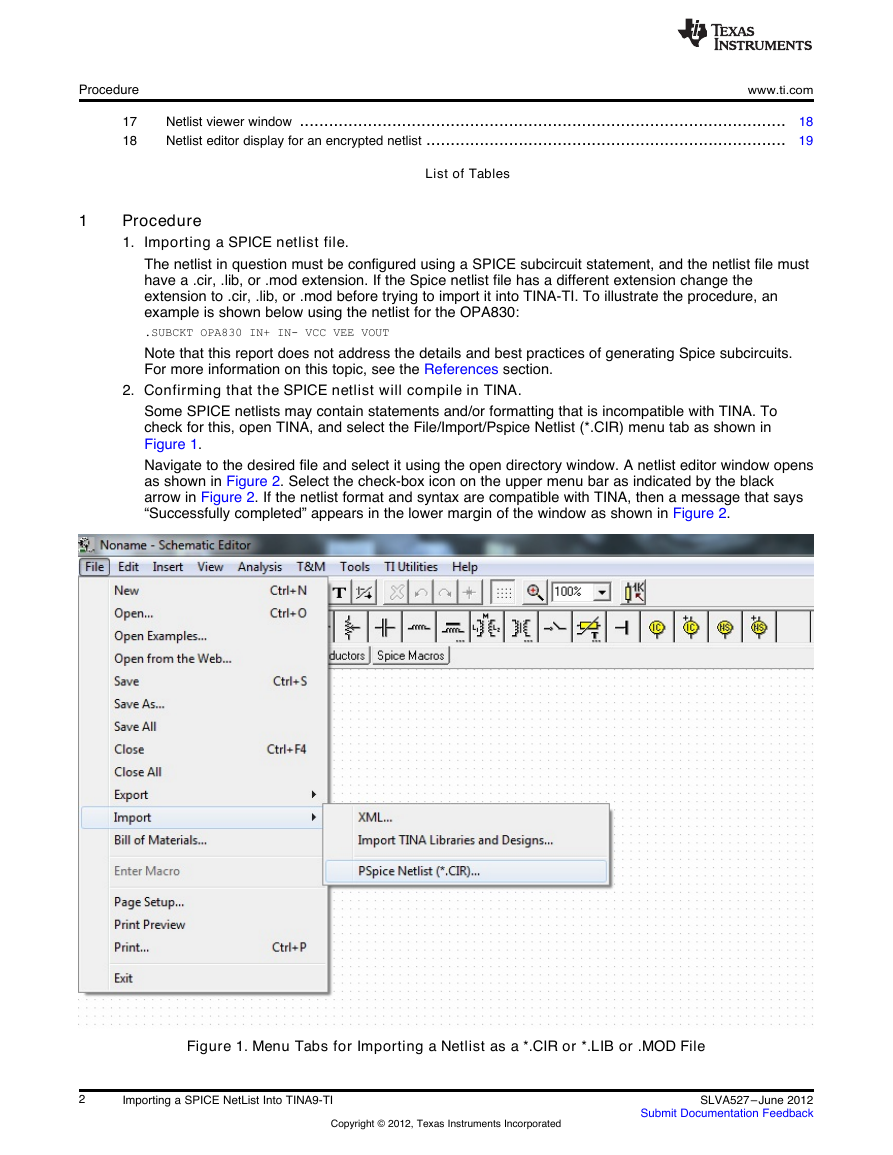Image resolution: width=893 pixels, height=1155 pixels.
Task: Select the single terminal bar component icon
Action: pyautogui.click(x=623, y=628)
